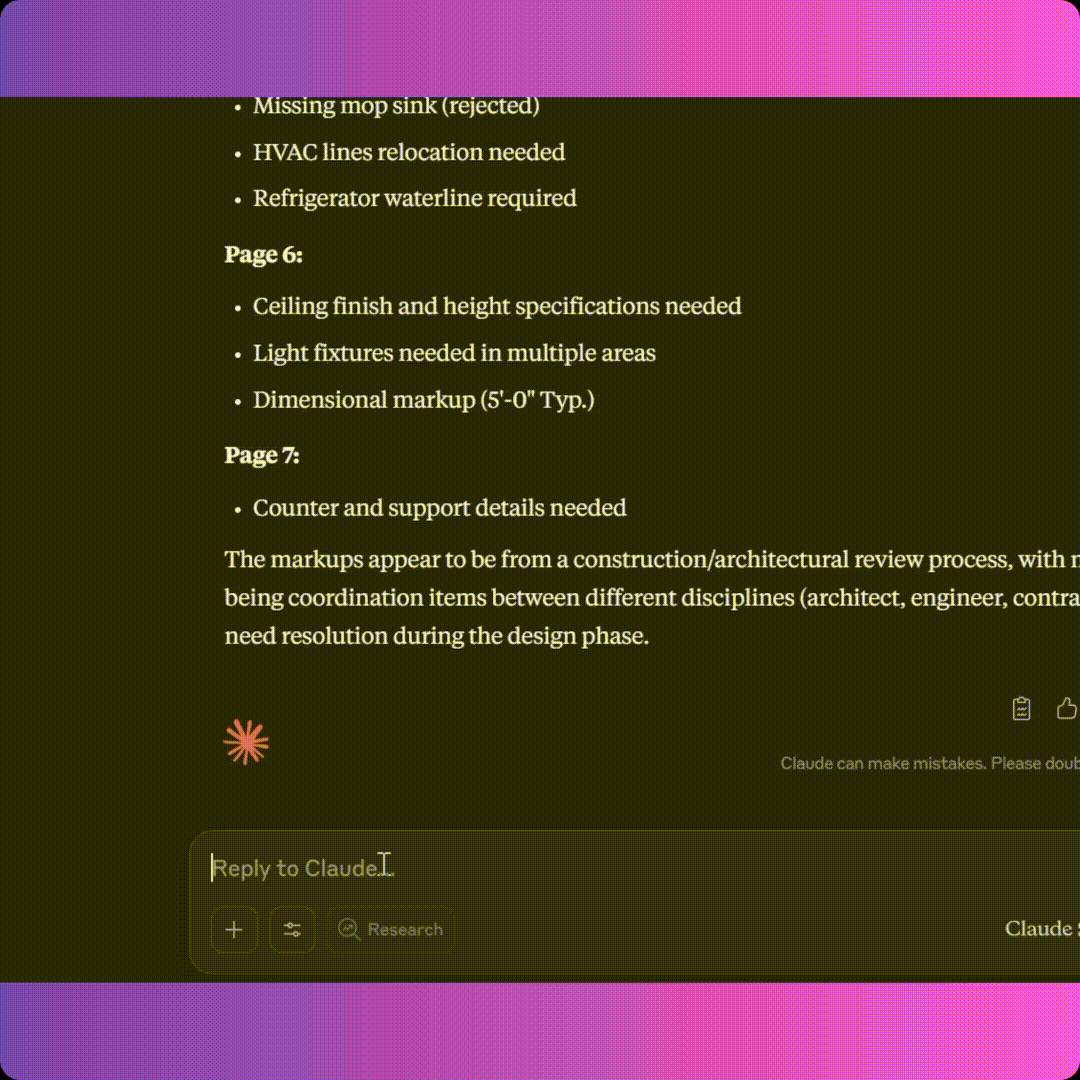Screen dimensions: 1080x1080
Task: Focus the Reply to Claude input field
Action: pyautogui.click(x=634, y=868)
